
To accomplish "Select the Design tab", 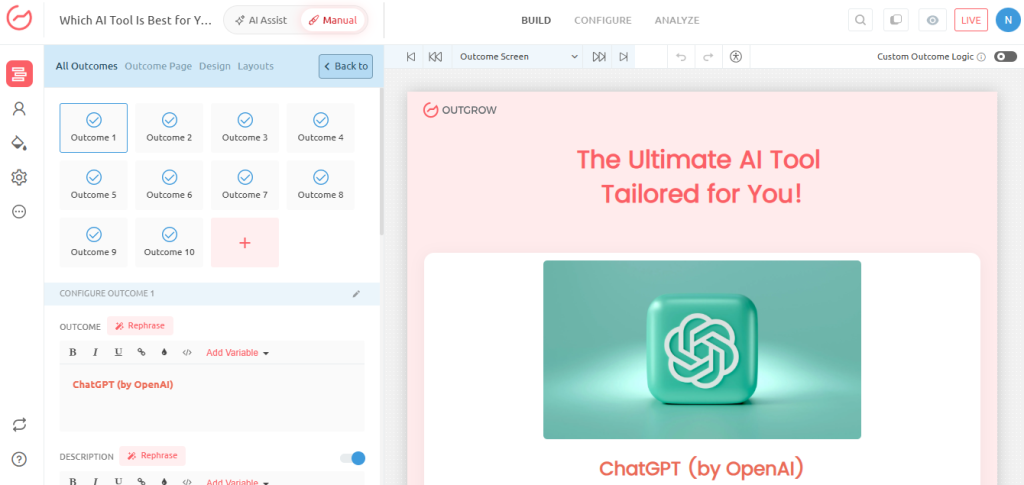I will (x=215, y=66).
